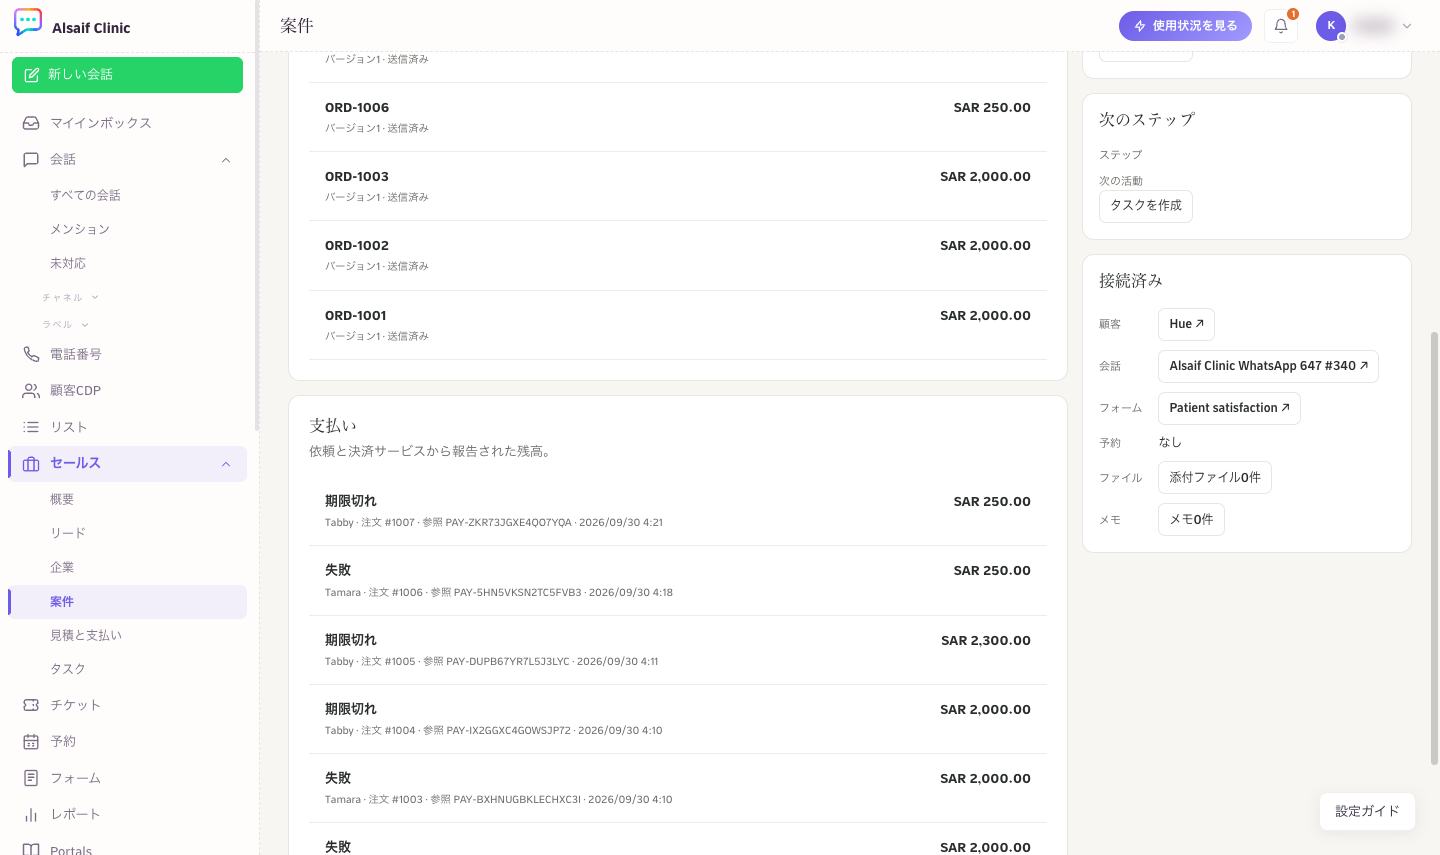Open the Patient satisfaction form link
Image resolution: width=1440 pixels, height=855 pixels.
(x=1229, y=408)
